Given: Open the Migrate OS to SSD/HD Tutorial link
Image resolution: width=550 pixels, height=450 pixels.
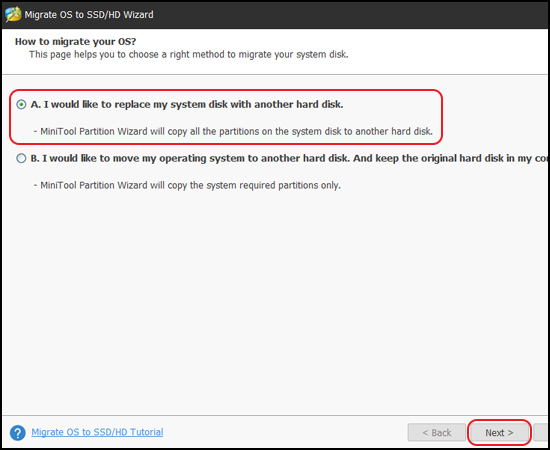Looking at the screenshot, I should click(97, 432).
